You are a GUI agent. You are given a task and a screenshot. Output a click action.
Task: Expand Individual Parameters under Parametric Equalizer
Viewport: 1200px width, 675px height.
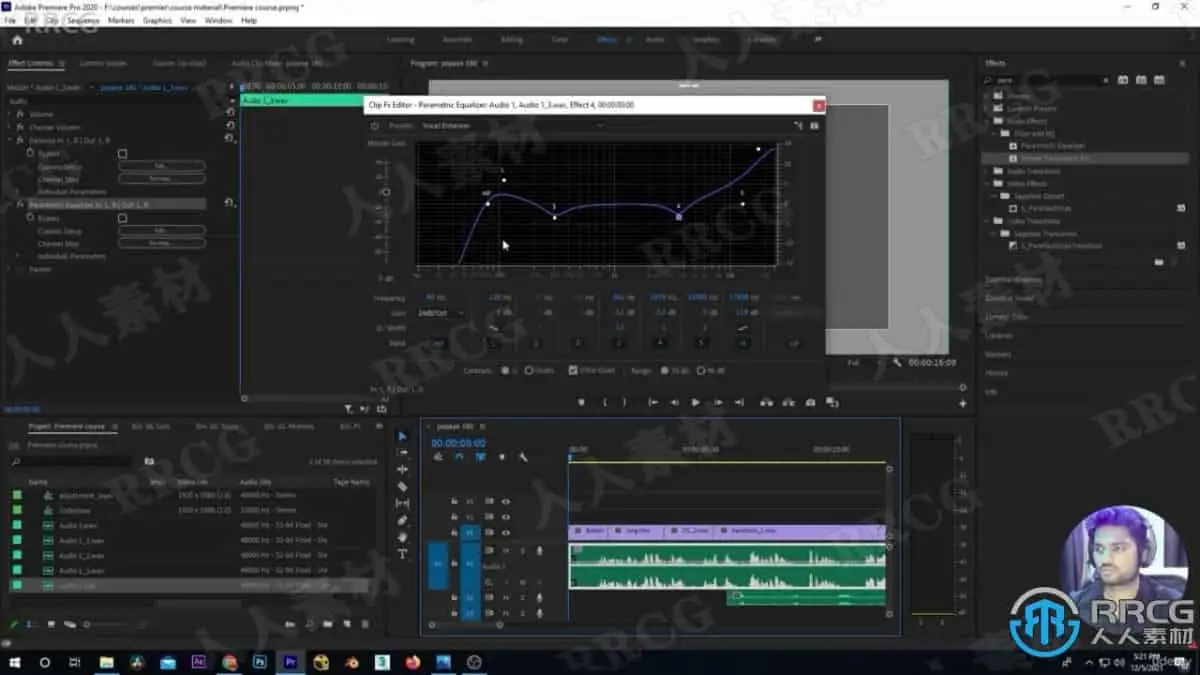(x=18, y=256)
